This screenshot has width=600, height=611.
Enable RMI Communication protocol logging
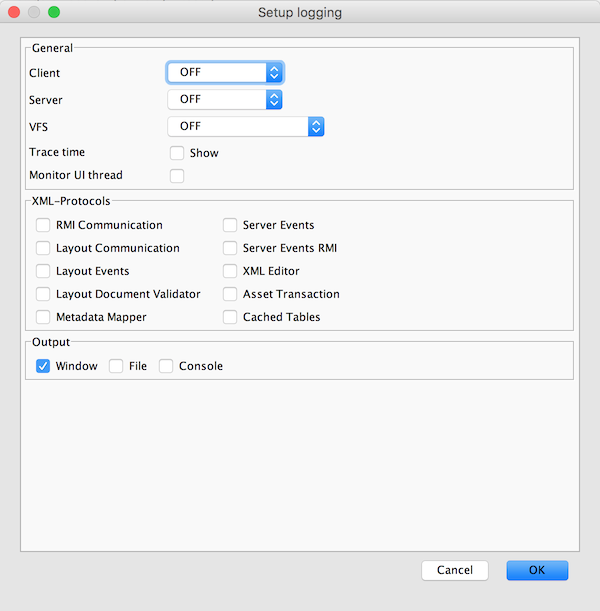pos(43,225)
